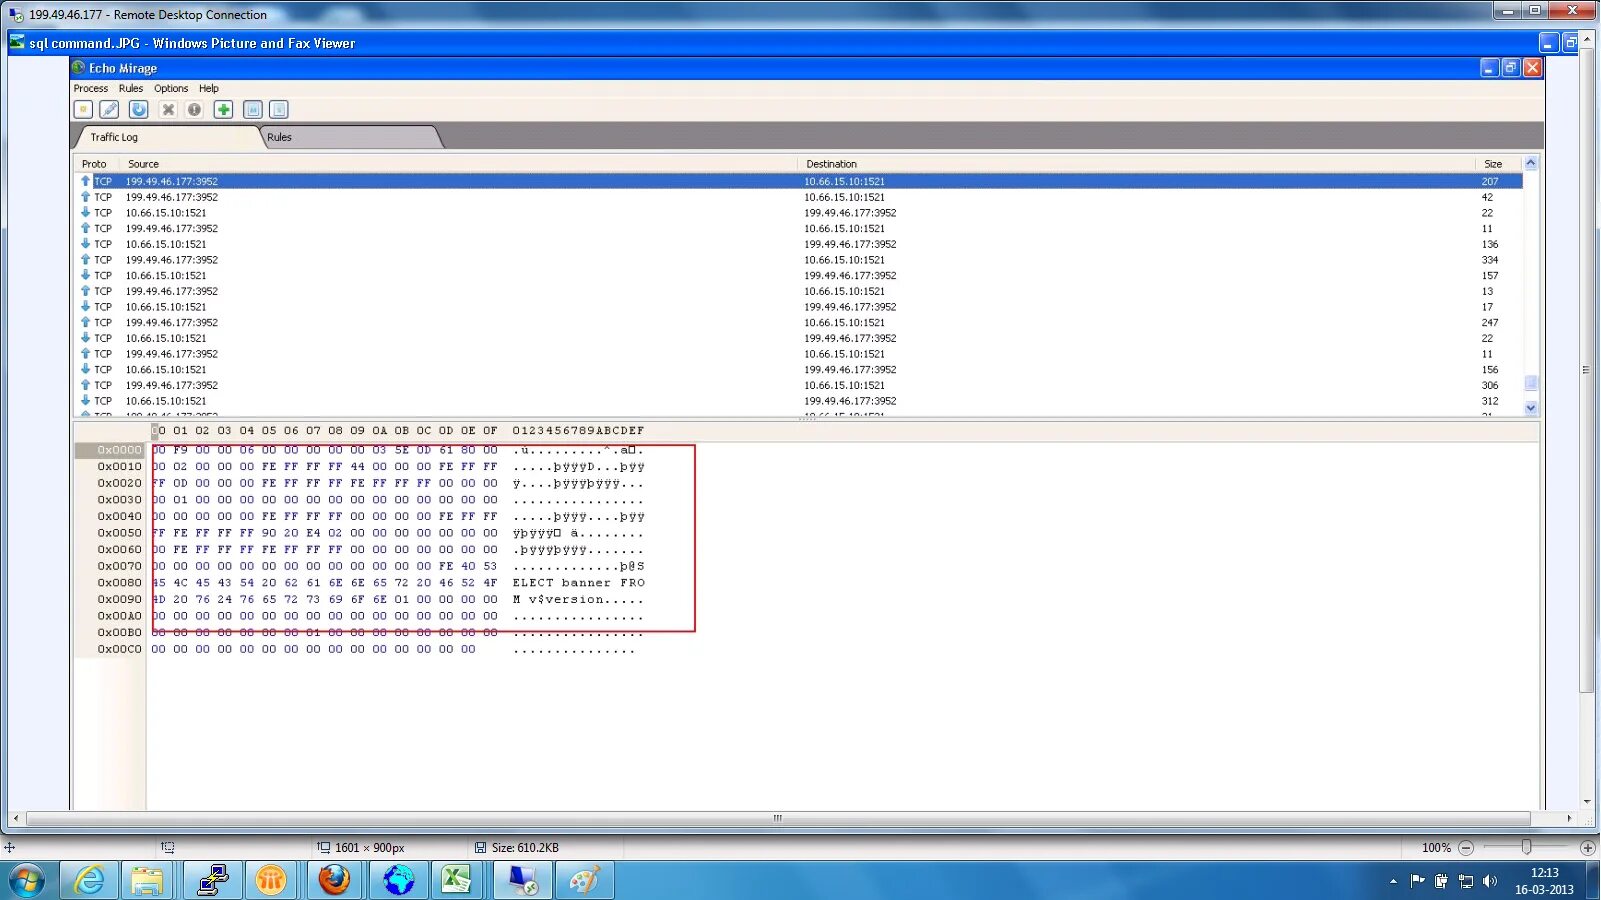
Task: Click the last blue document icon in toolbar
Action: [279, 109]
